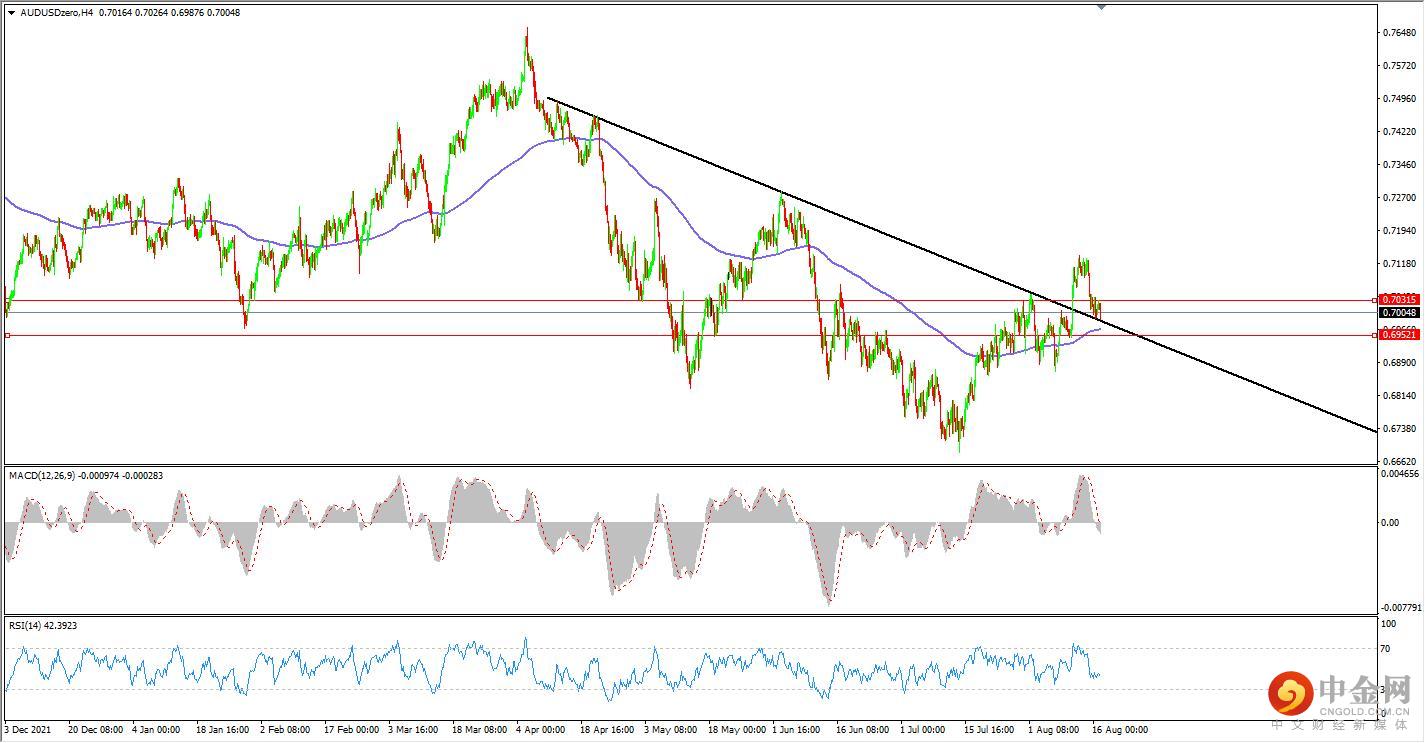Click the 18 Mar 08:00 time label

pos(480,729)
